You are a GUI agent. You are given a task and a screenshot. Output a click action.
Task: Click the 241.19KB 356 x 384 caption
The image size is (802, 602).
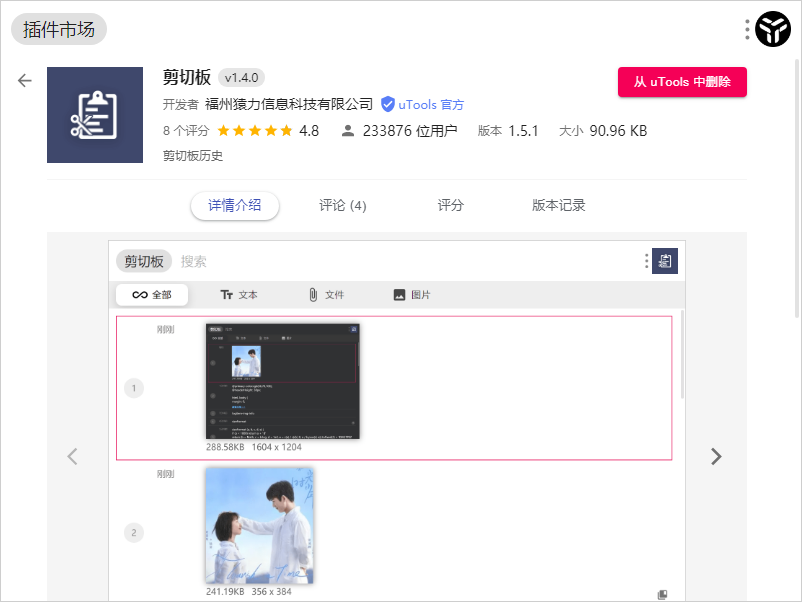click(x=249, y=592)
